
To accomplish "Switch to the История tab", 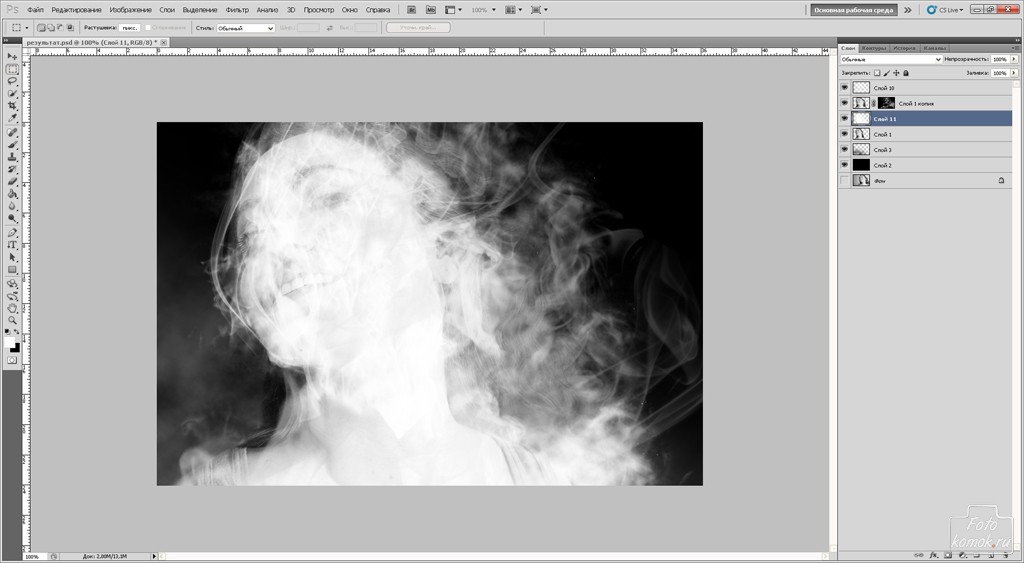I will click(x=904, y=47).
